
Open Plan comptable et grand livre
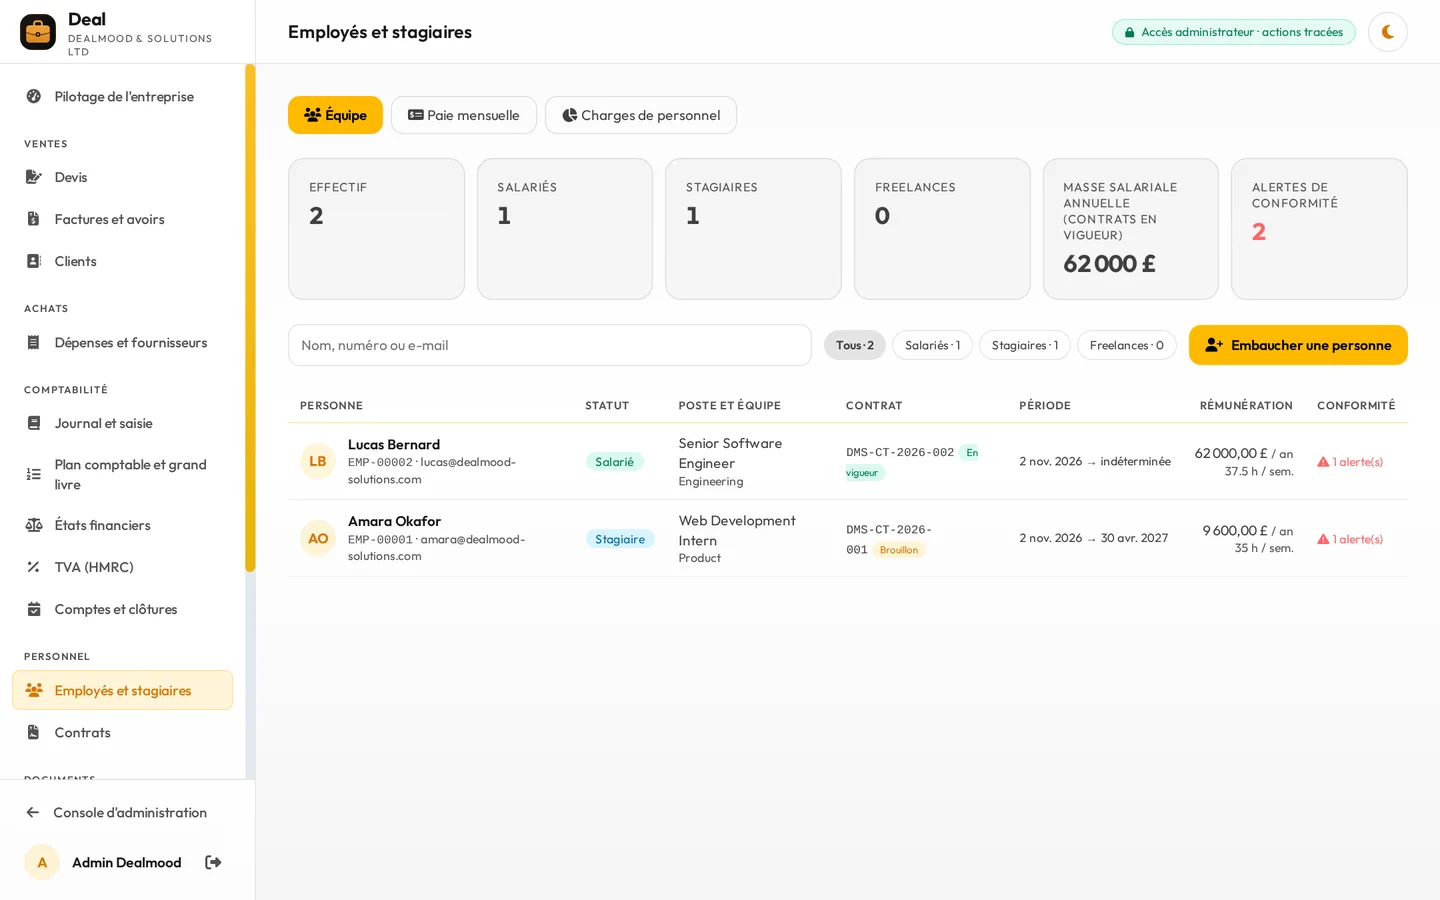122,474
